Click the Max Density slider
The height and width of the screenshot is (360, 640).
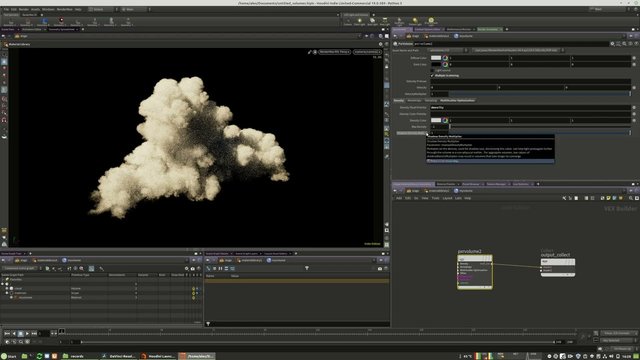coord(540,127)
